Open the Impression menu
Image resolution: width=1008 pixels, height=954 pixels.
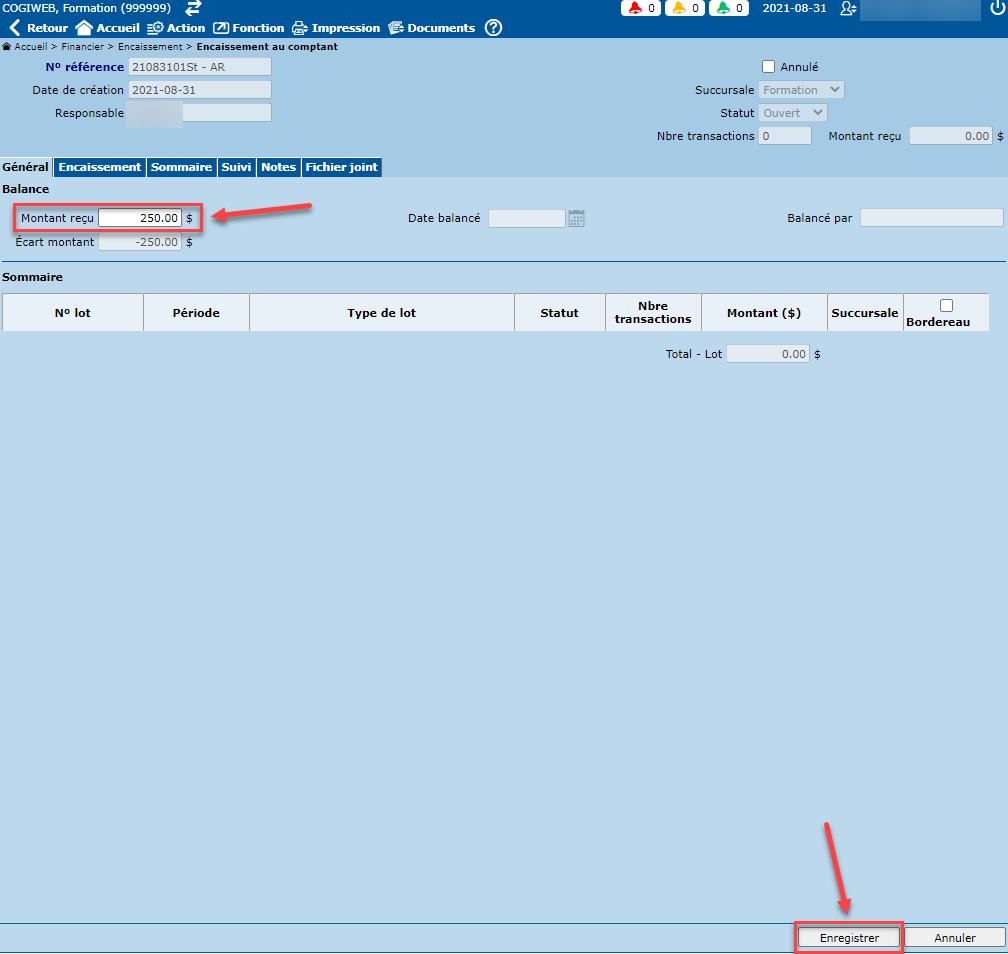336,28
